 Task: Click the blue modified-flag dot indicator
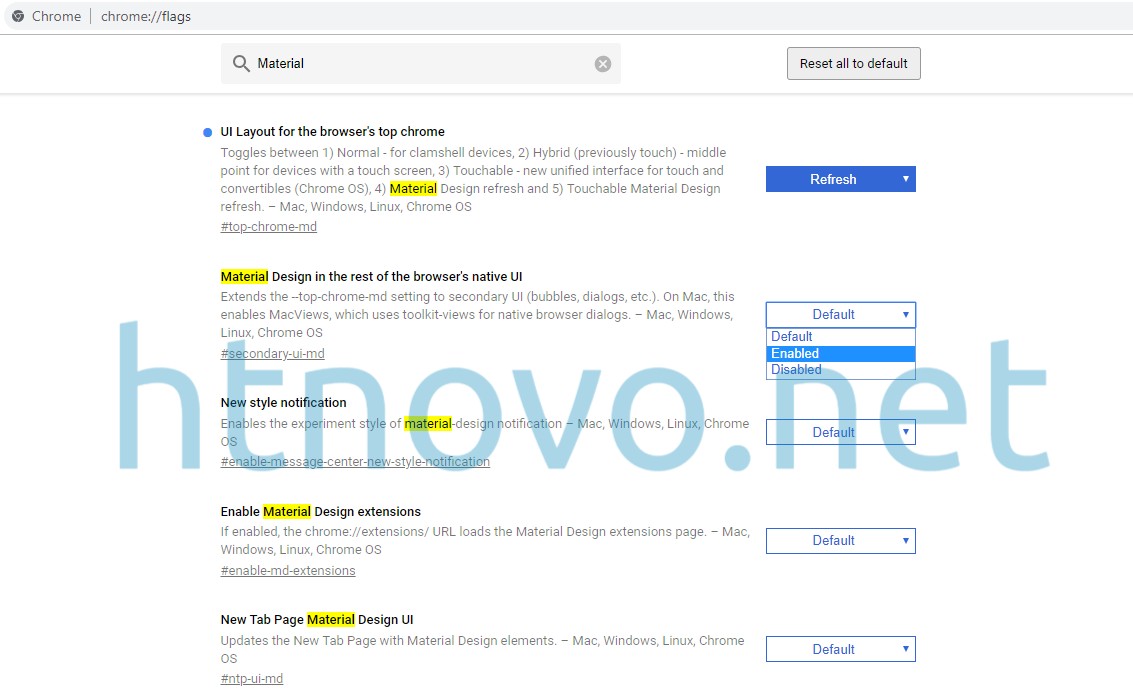click(207, 132)
